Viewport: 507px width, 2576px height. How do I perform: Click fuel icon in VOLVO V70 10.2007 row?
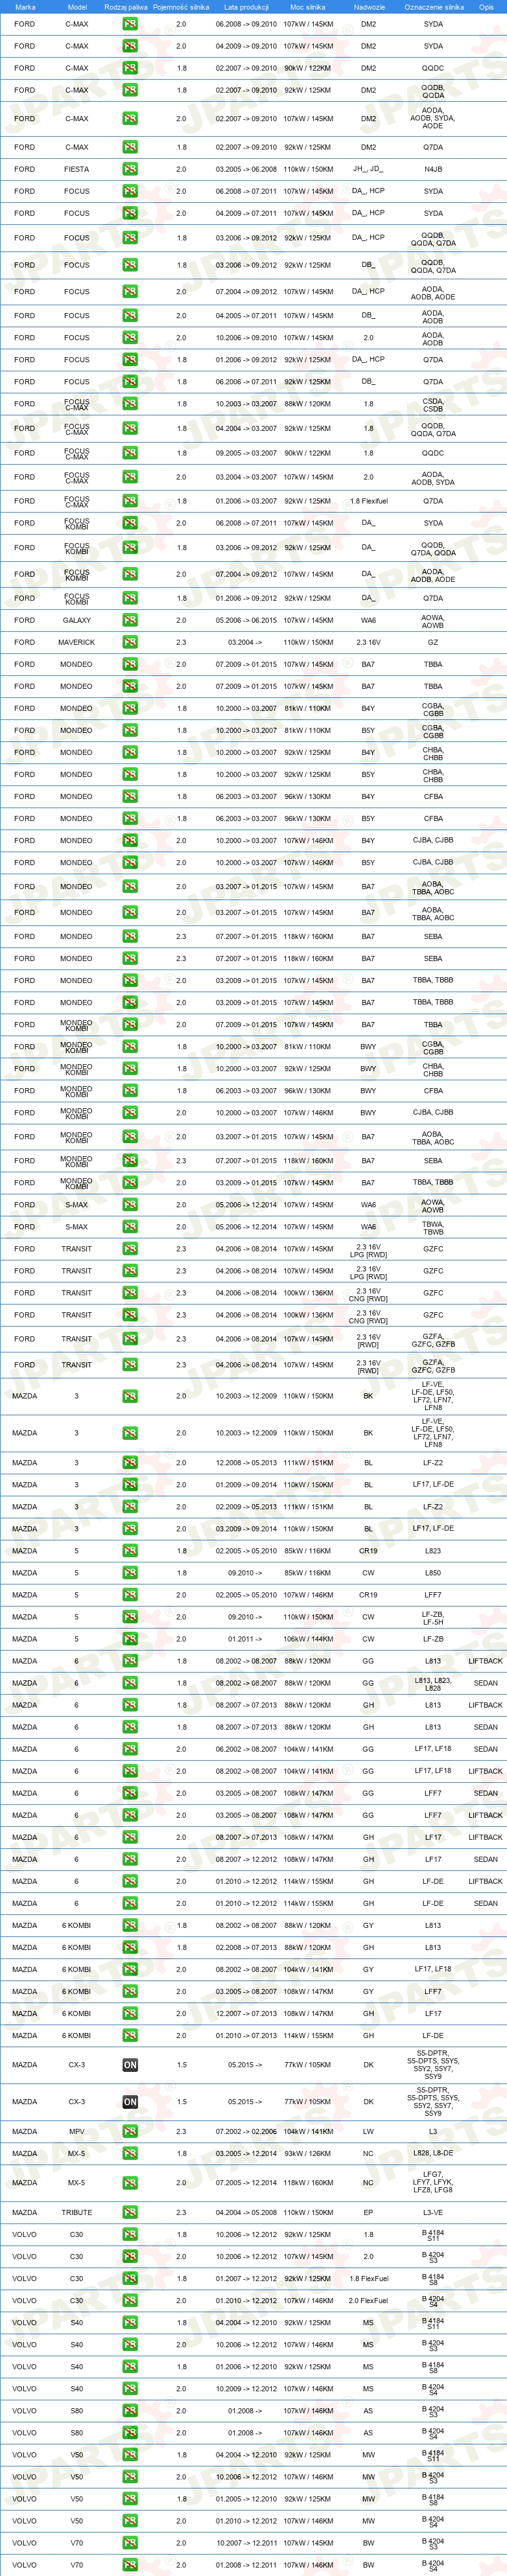tap(130, 2543)
